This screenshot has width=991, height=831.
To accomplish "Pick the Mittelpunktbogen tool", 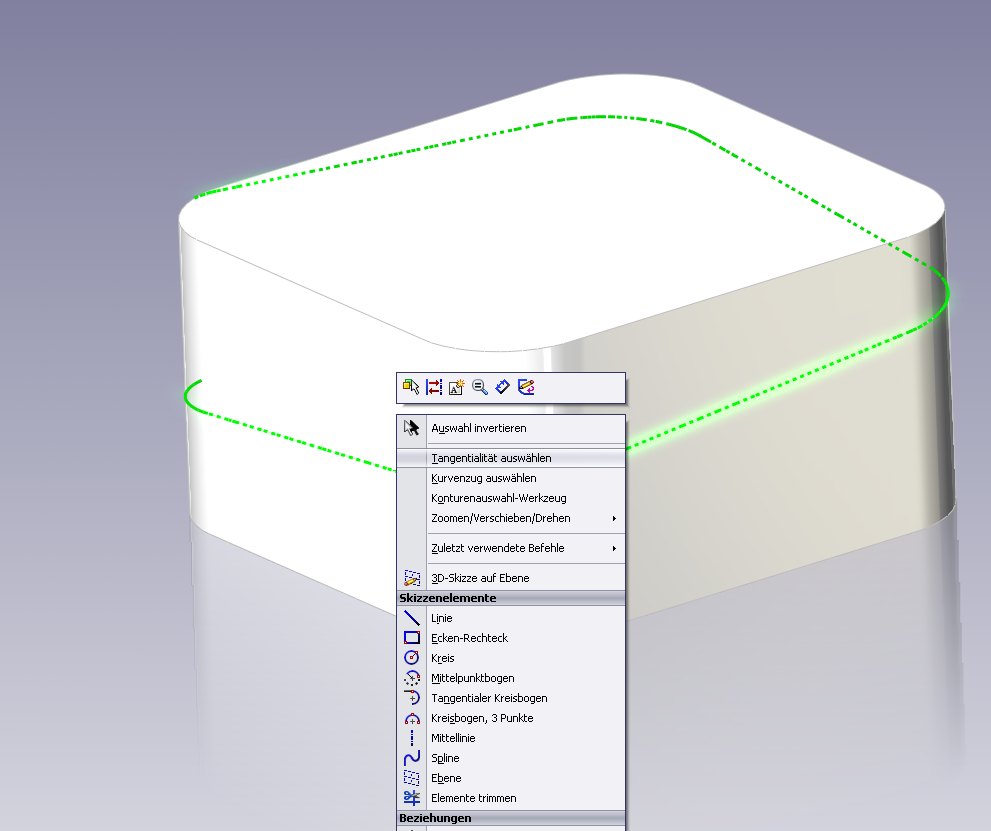I will (511, 678).
